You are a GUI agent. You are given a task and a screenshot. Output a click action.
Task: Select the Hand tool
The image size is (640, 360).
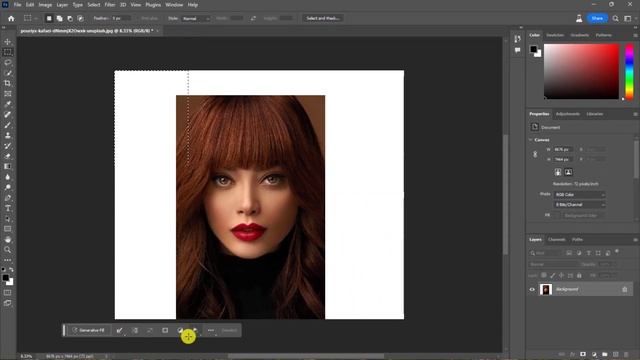tap(7, 240)
